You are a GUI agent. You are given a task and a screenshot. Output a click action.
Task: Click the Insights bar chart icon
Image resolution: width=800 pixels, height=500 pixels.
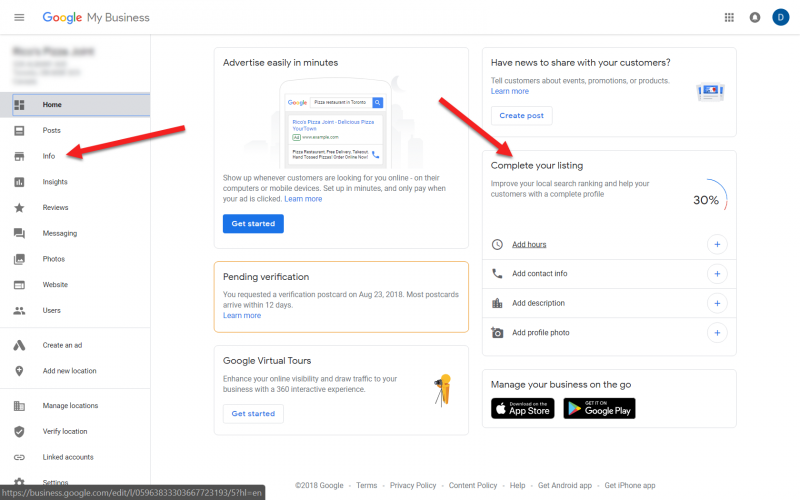click(x=19, y=182)
